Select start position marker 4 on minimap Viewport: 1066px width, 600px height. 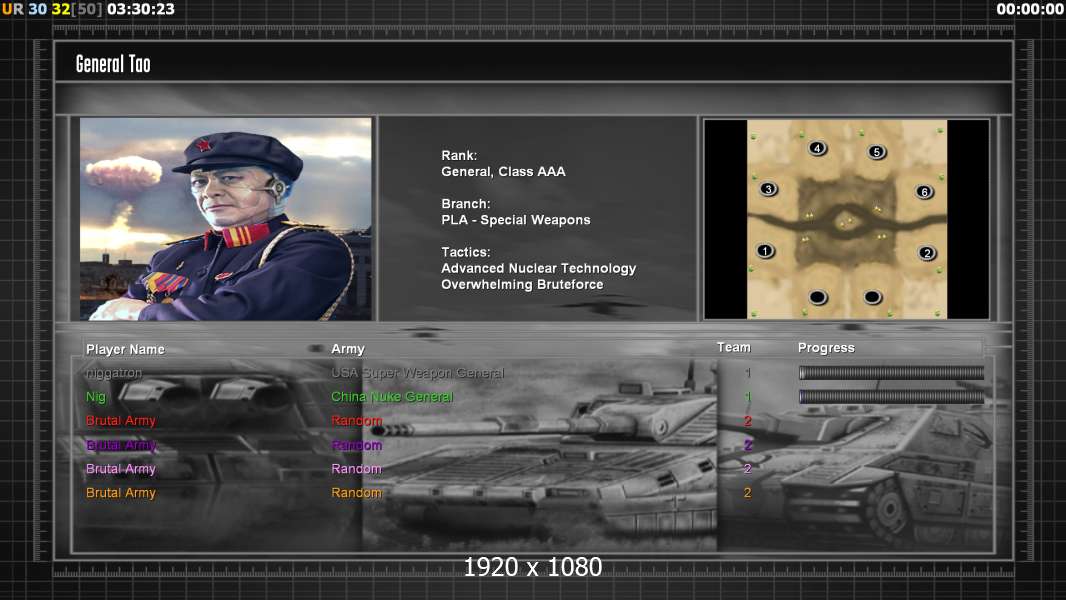817,147
